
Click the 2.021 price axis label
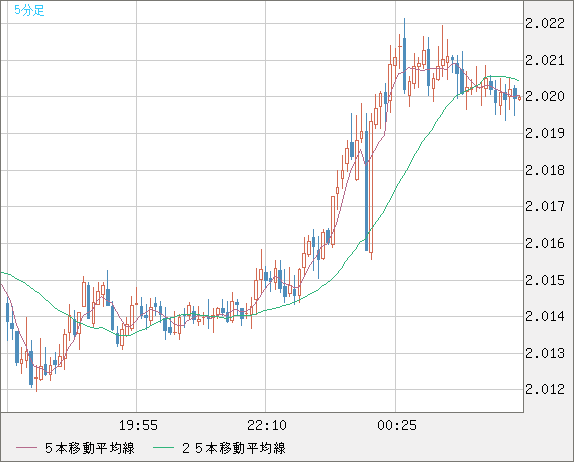(x=545, y=60)
